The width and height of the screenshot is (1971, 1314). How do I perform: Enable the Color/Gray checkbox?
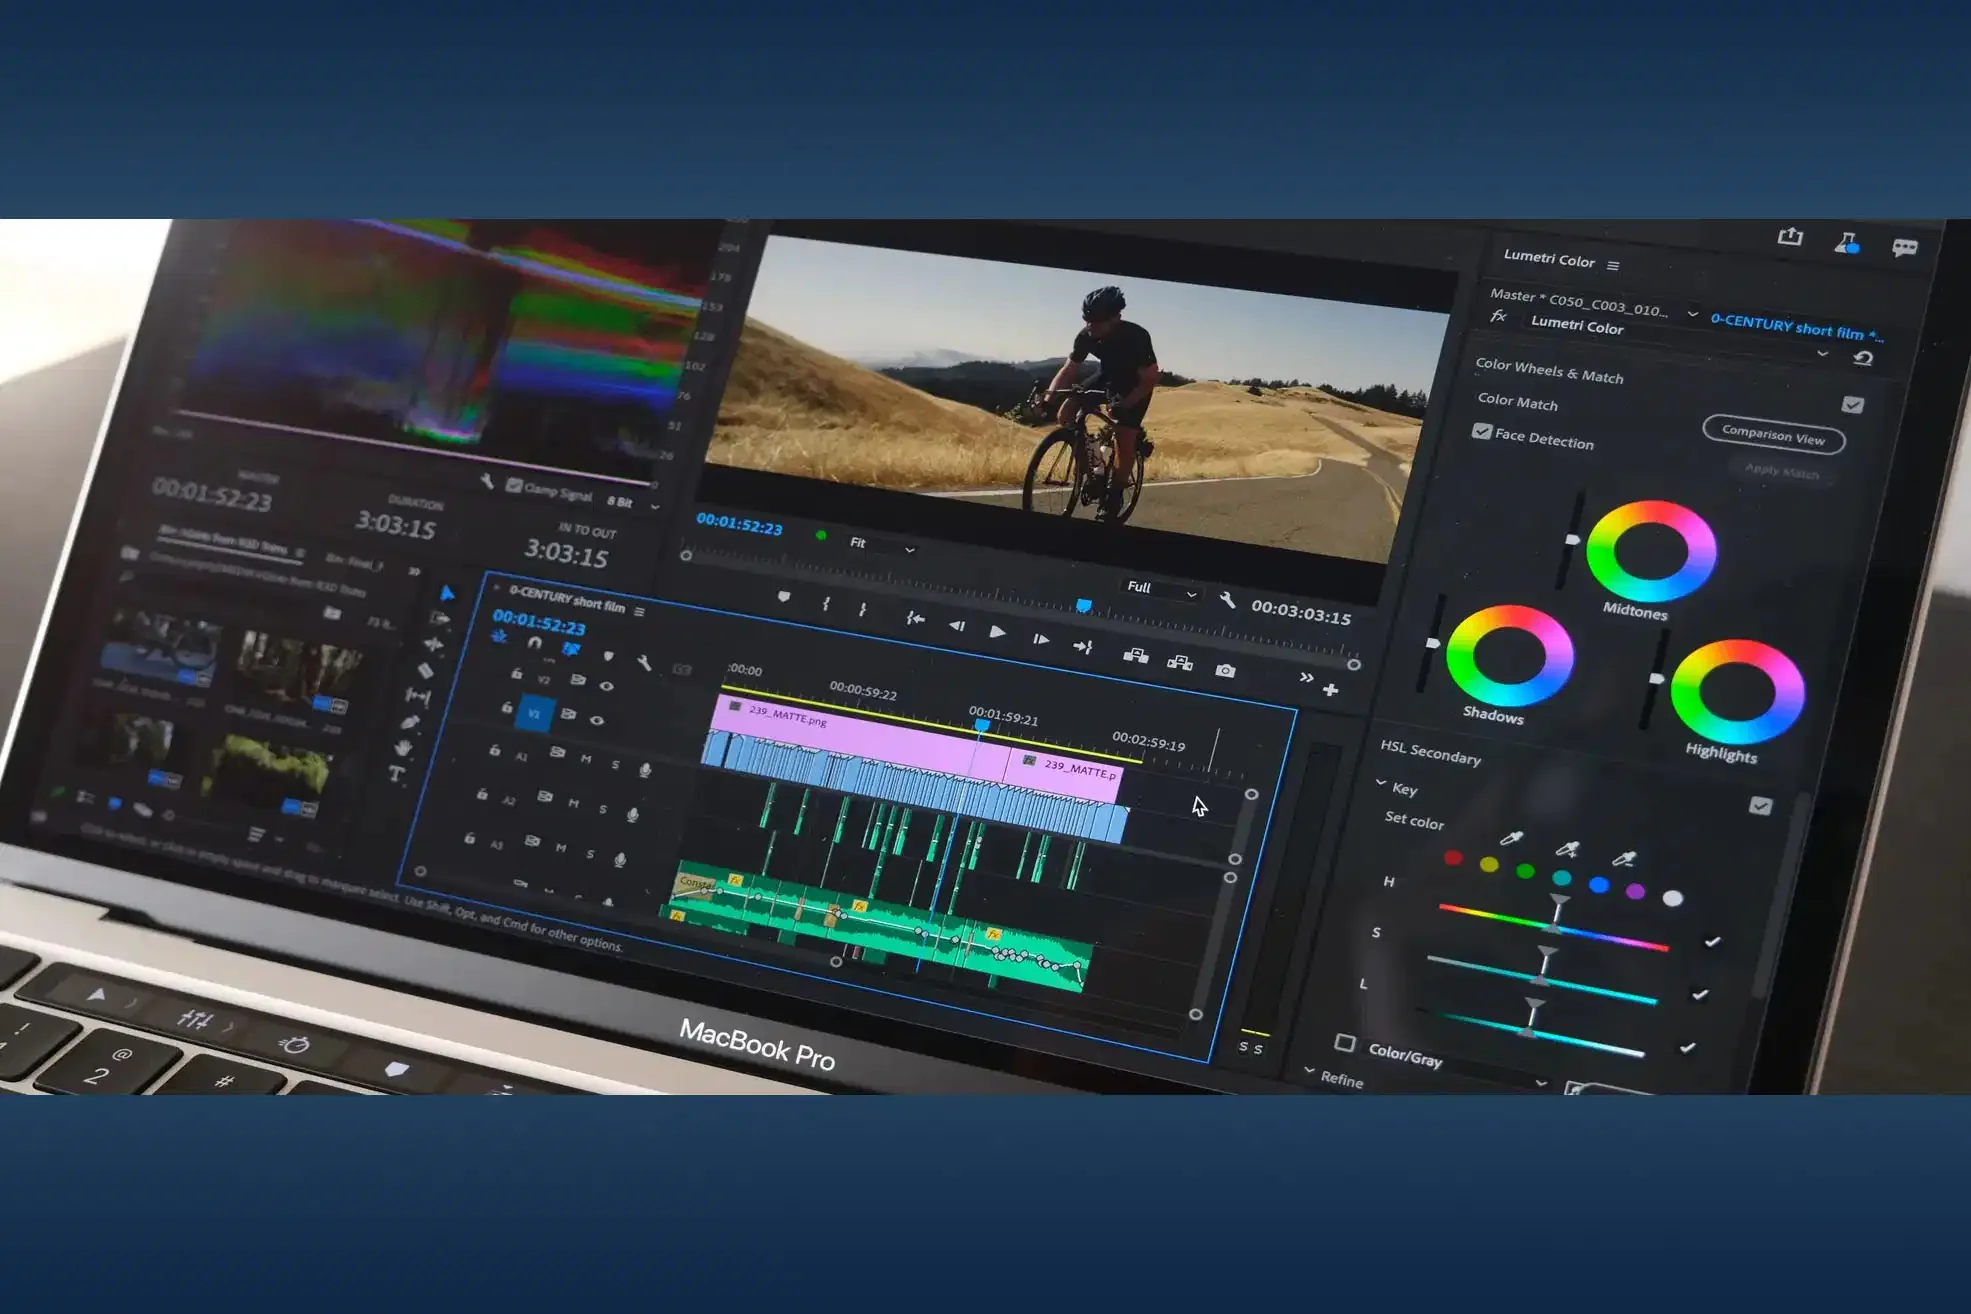pos(1345,1043)
